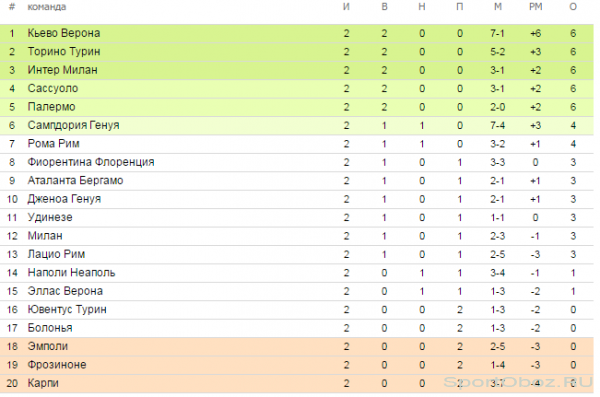Select the Аталанта Бергамо row
This screenshot has height=397, width=600.
pos(297,181)
